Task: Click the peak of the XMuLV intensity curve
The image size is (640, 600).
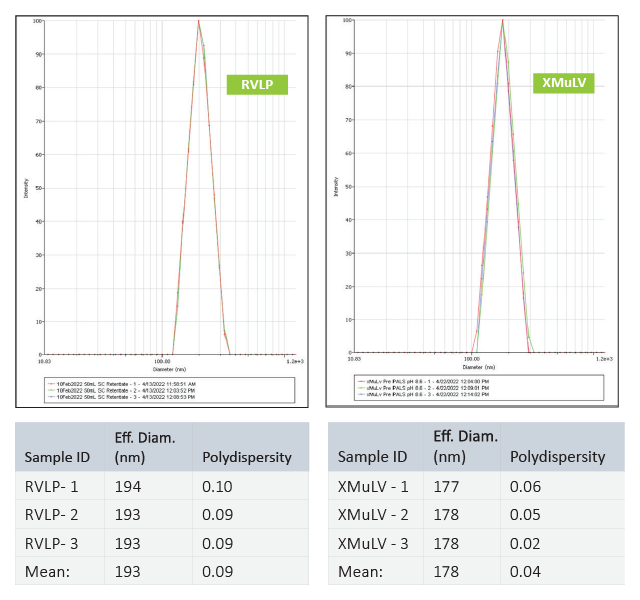Action: (x=502, y=21)
